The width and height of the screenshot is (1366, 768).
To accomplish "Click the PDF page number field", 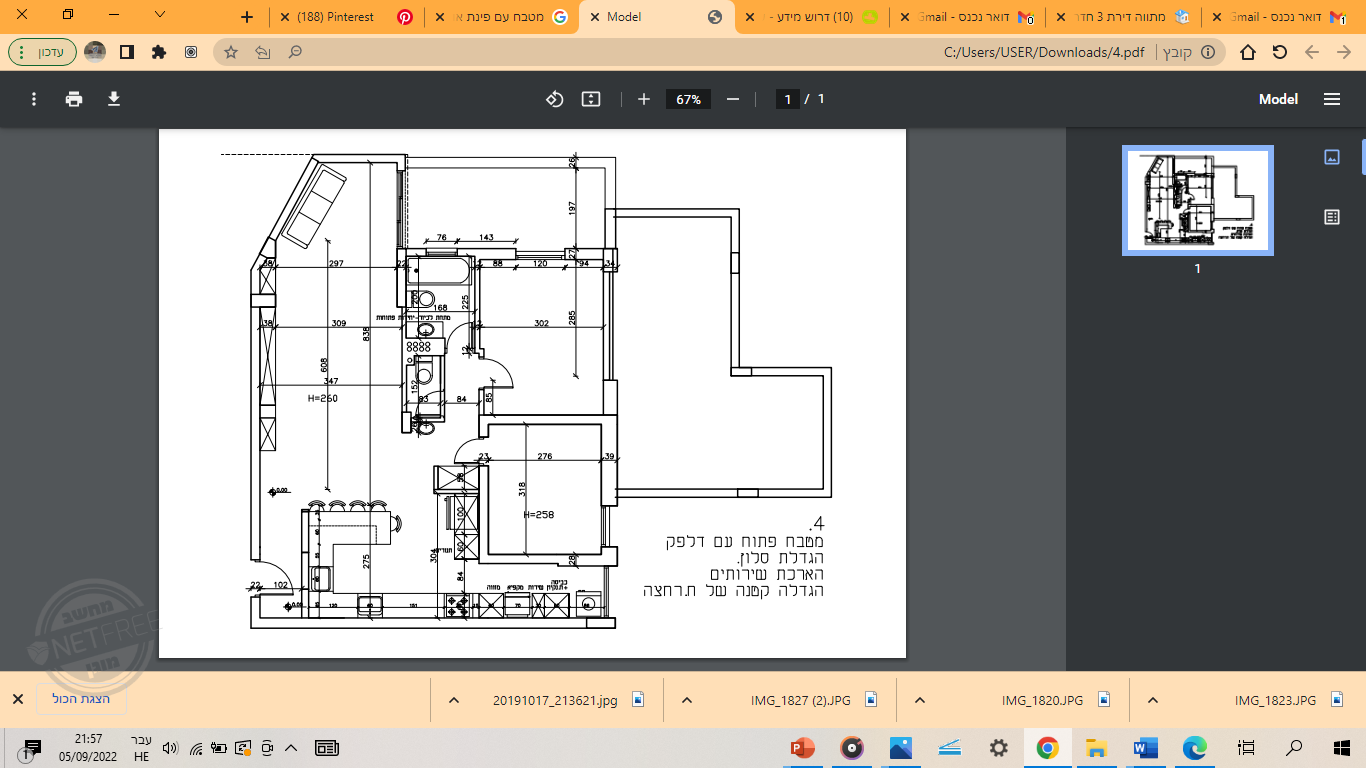I will (x=788, y=99).
